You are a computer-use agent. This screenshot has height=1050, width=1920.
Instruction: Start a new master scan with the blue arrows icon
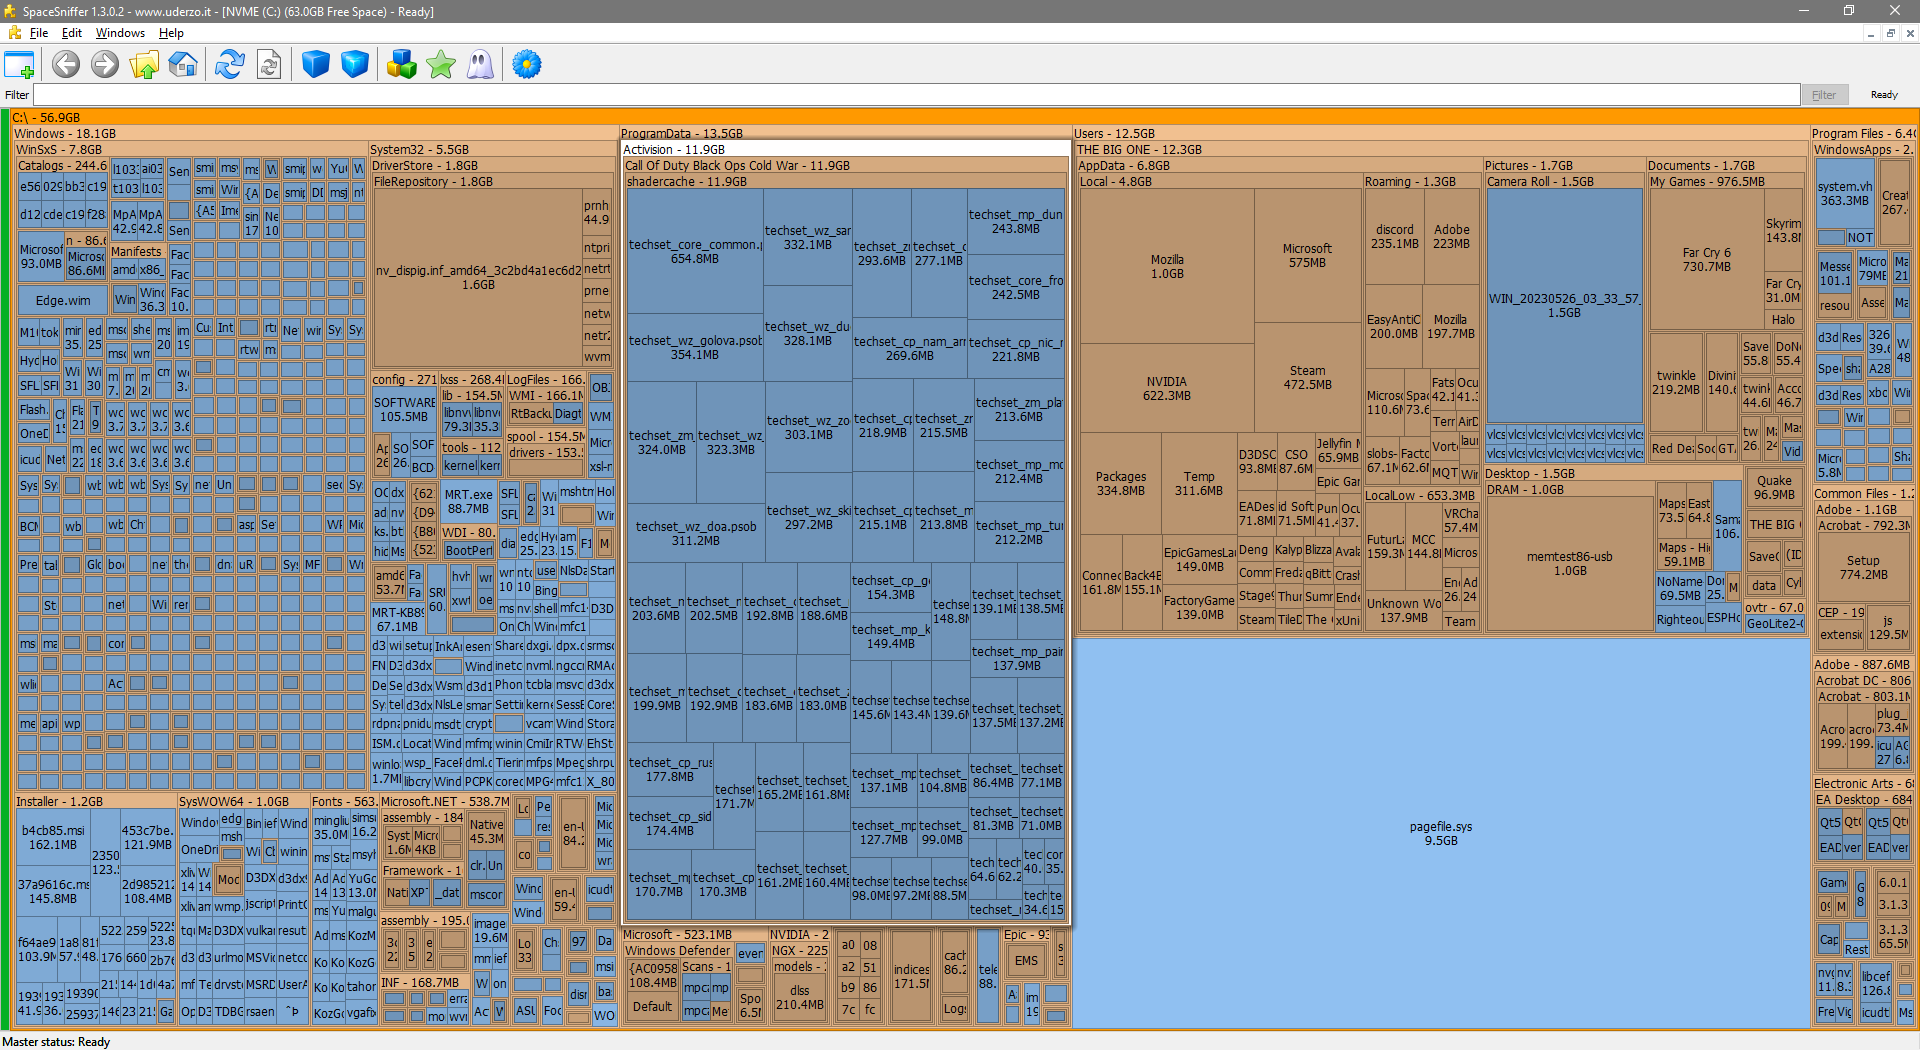tap(230, 65)
